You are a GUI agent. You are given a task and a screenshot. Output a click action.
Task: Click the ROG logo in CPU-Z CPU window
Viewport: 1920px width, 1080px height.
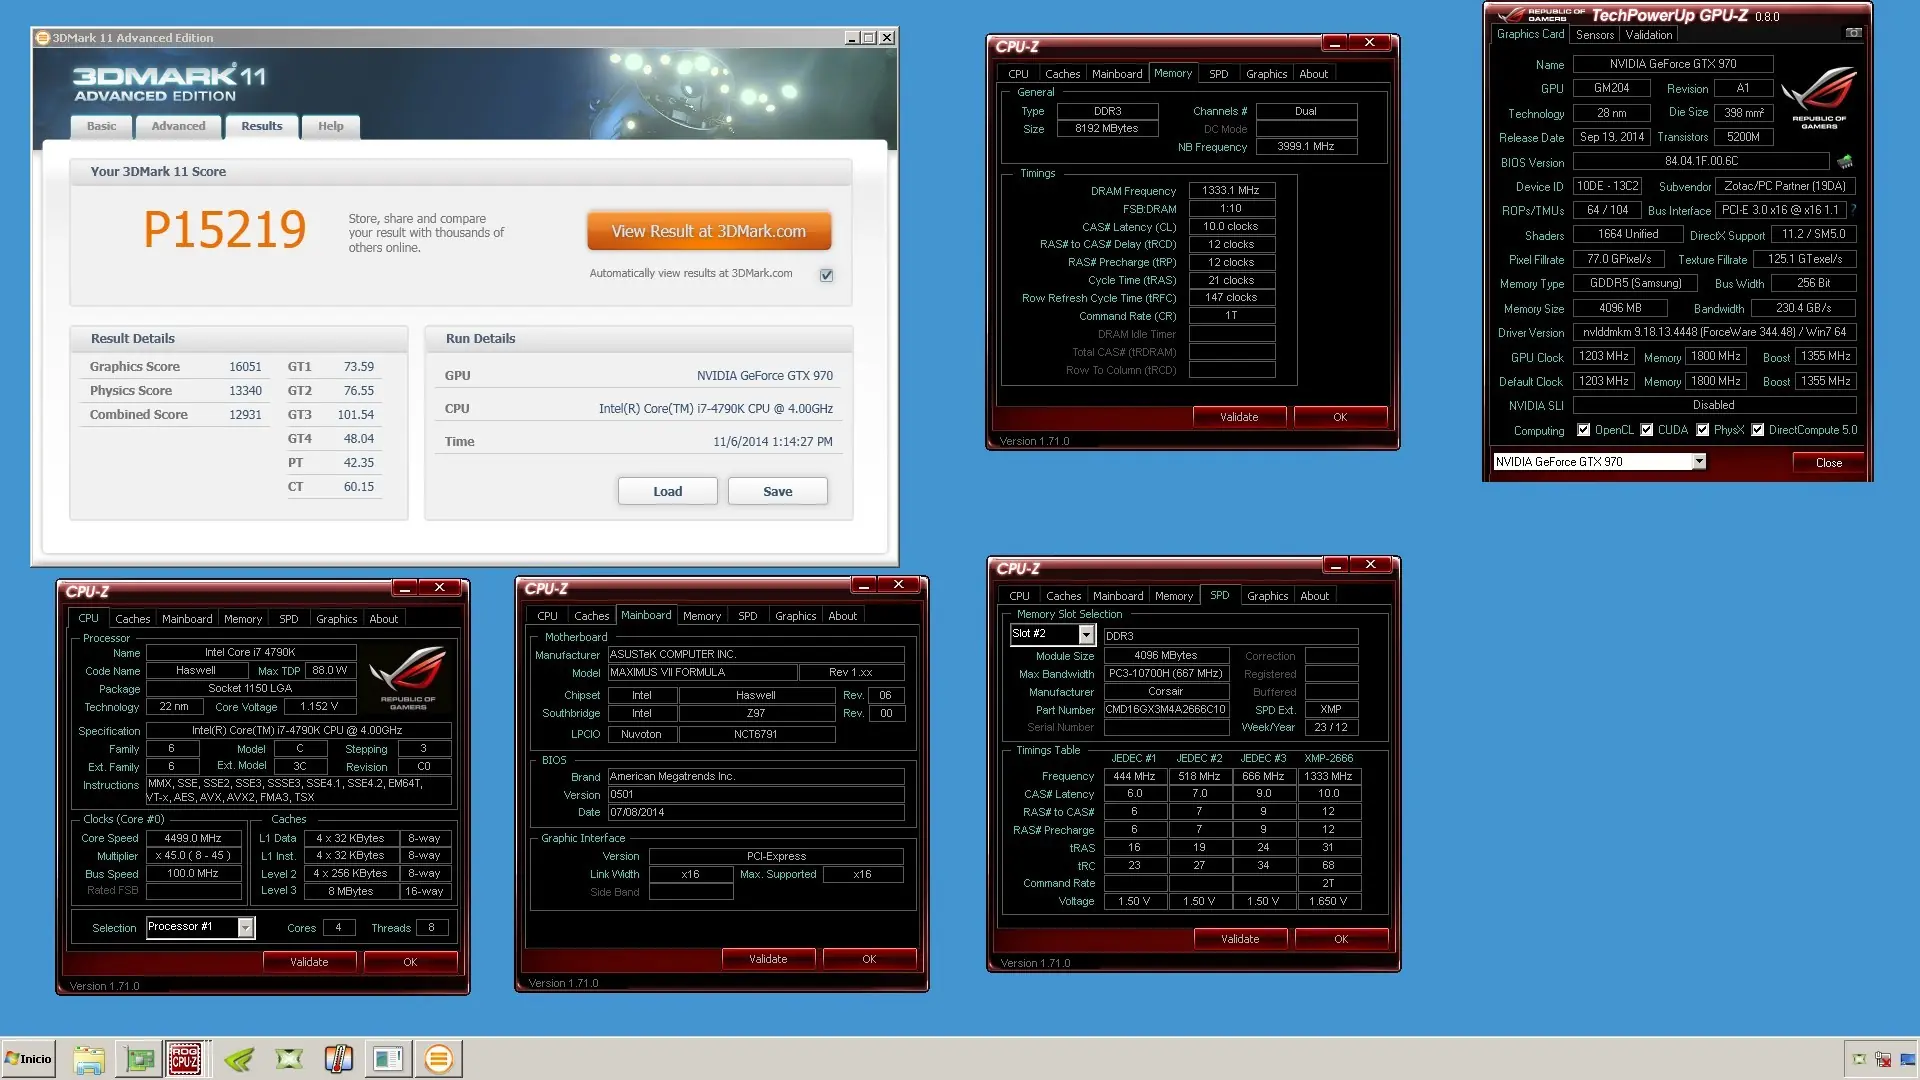(x=408, y=677)
